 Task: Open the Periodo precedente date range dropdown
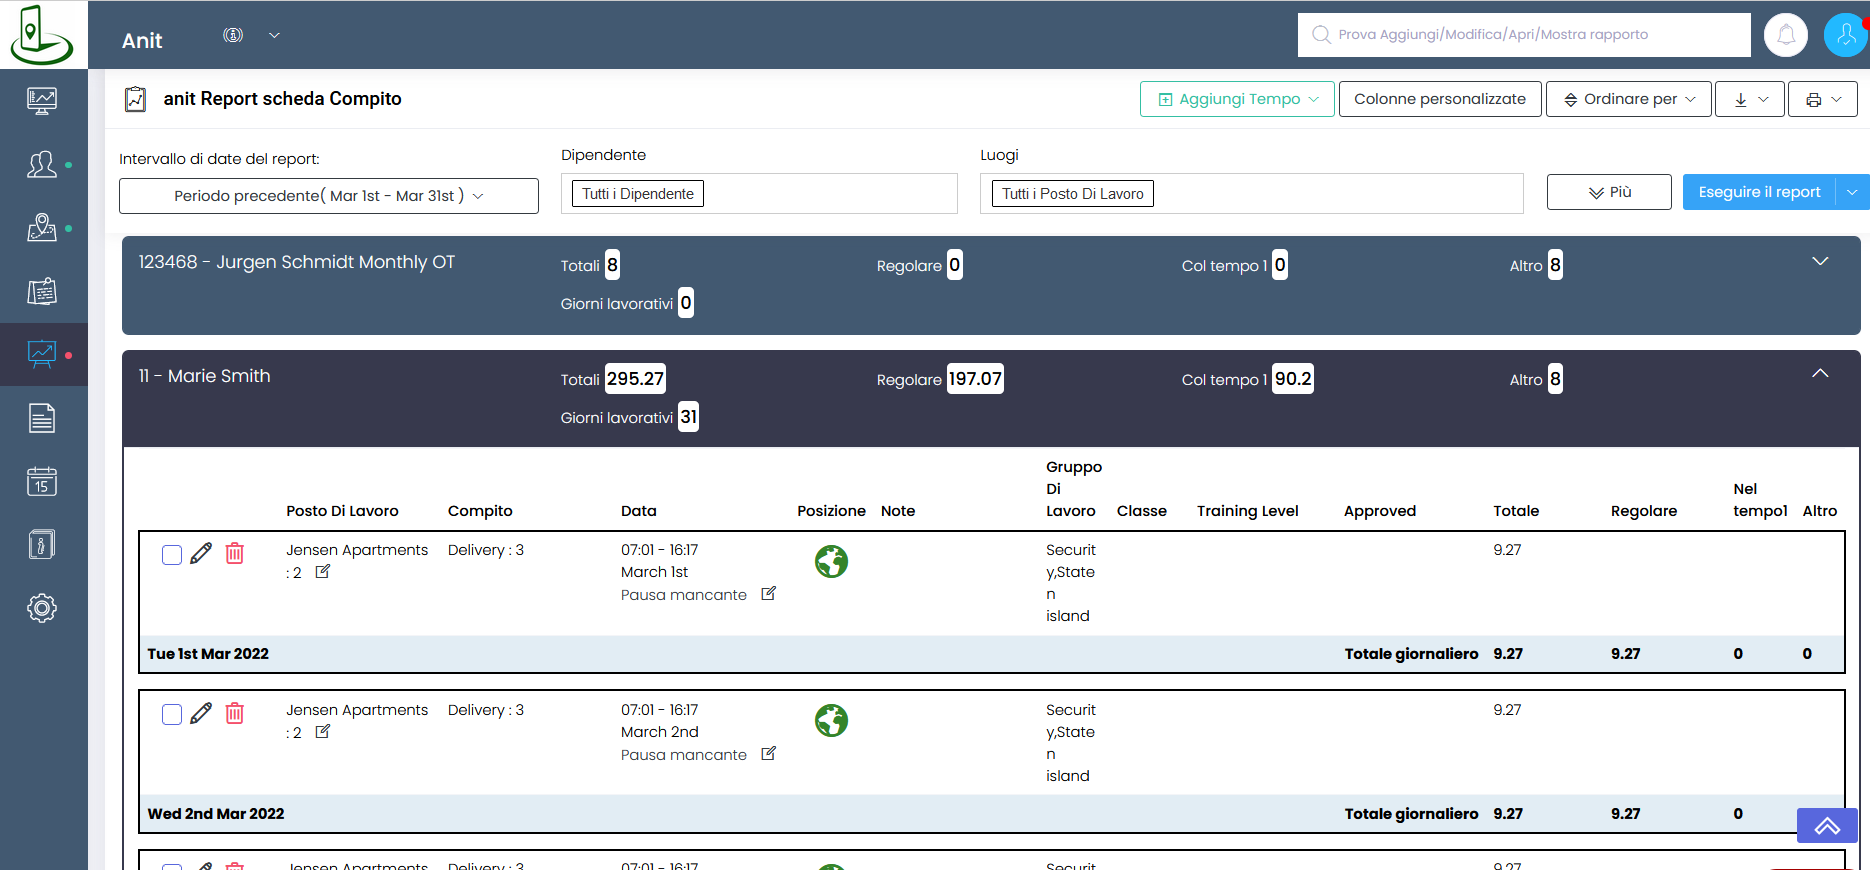(329, 196)
